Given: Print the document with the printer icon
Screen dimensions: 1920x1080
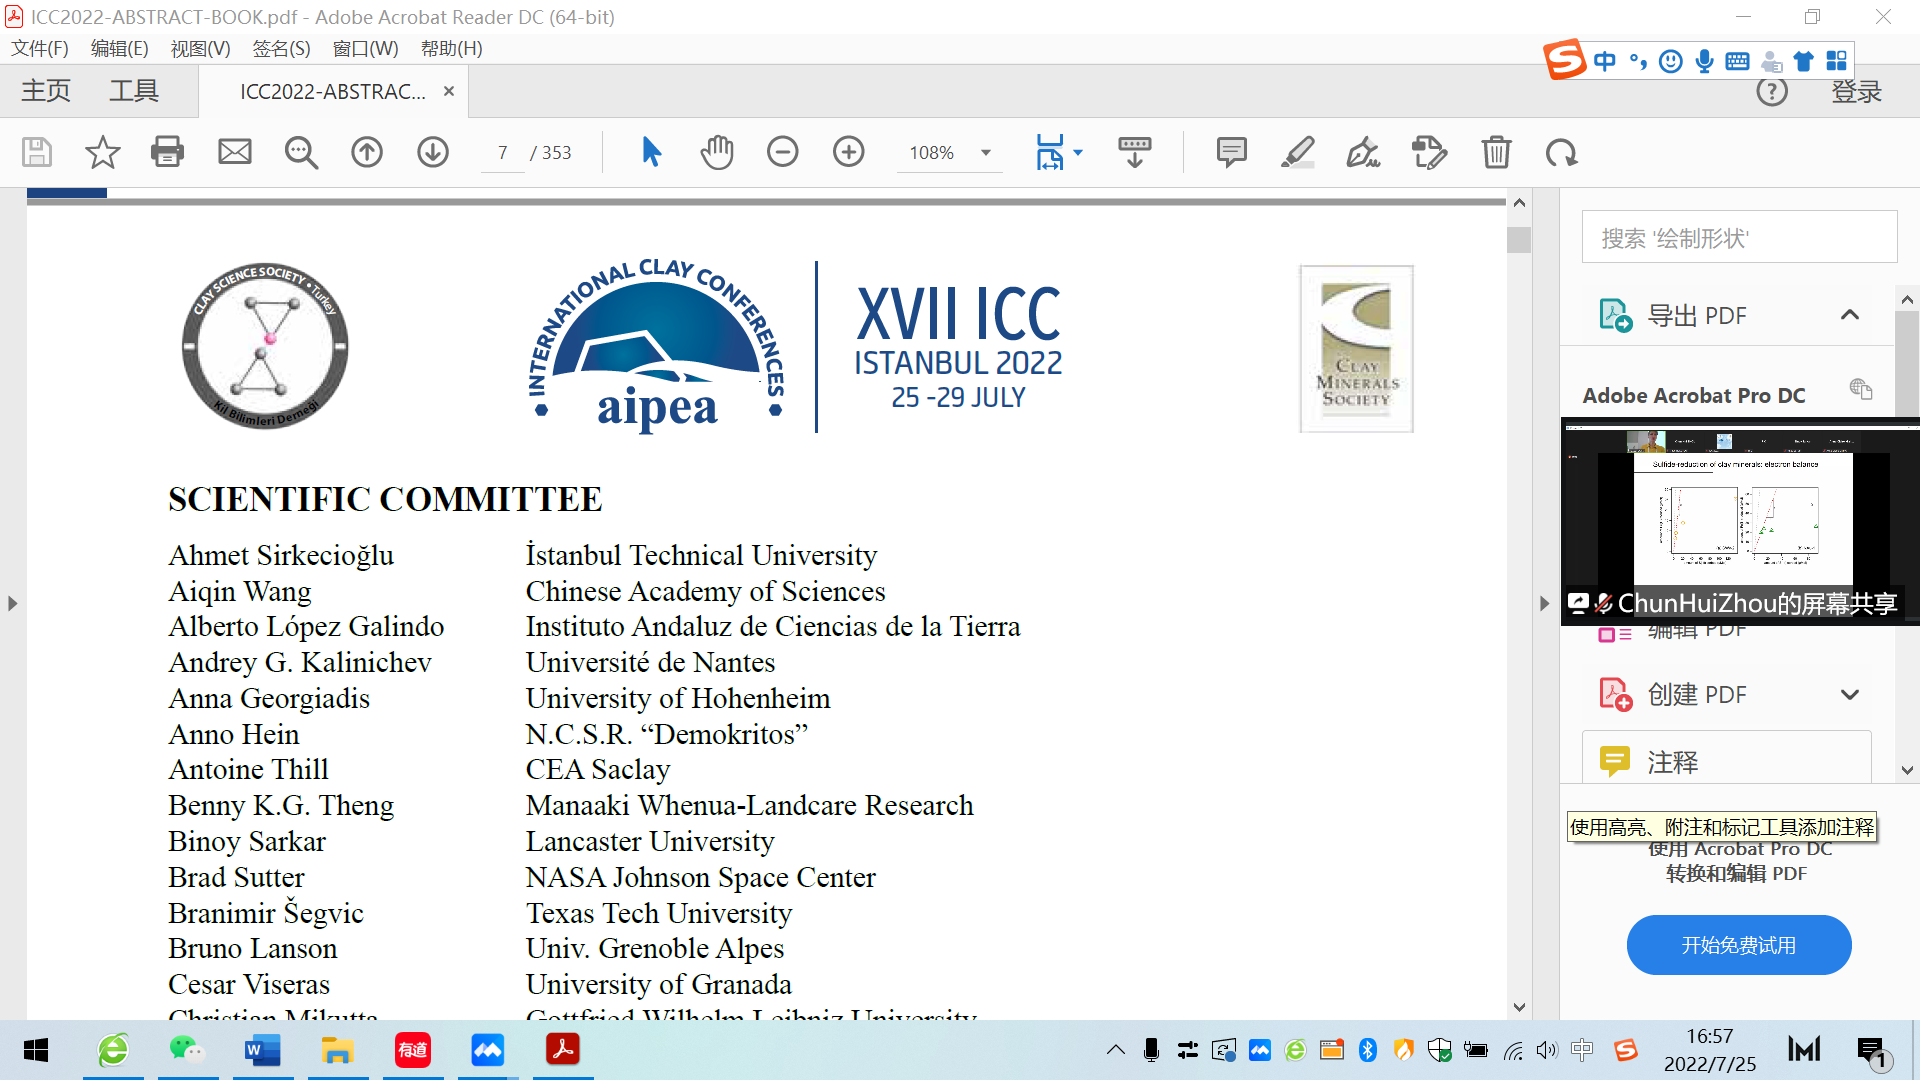Looking at the screenshot, I should 167,152.
